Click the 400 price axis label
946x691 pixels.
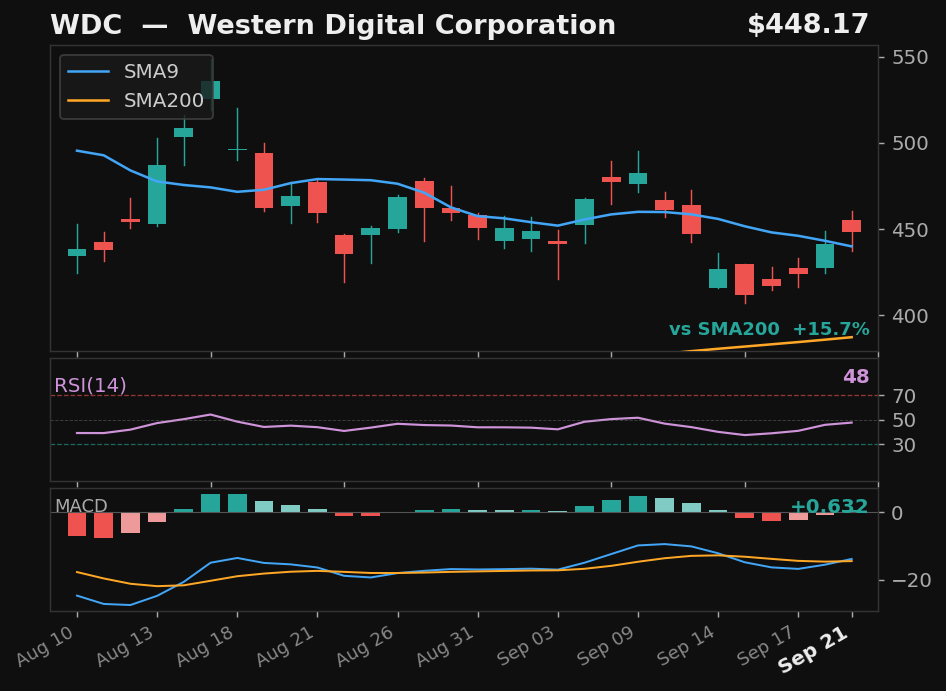coord(910,316)
